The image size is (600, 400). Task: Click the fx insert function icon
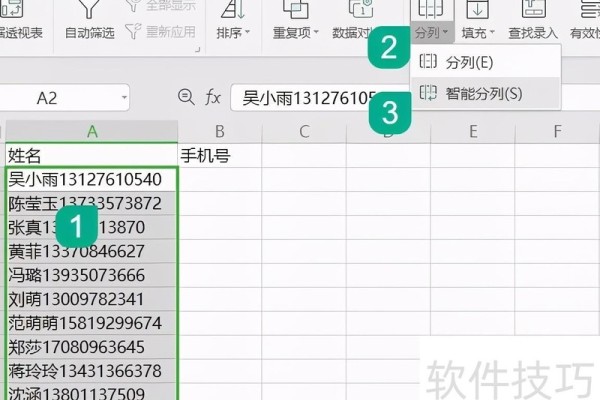pyautogui.click(x=213, y=97)
